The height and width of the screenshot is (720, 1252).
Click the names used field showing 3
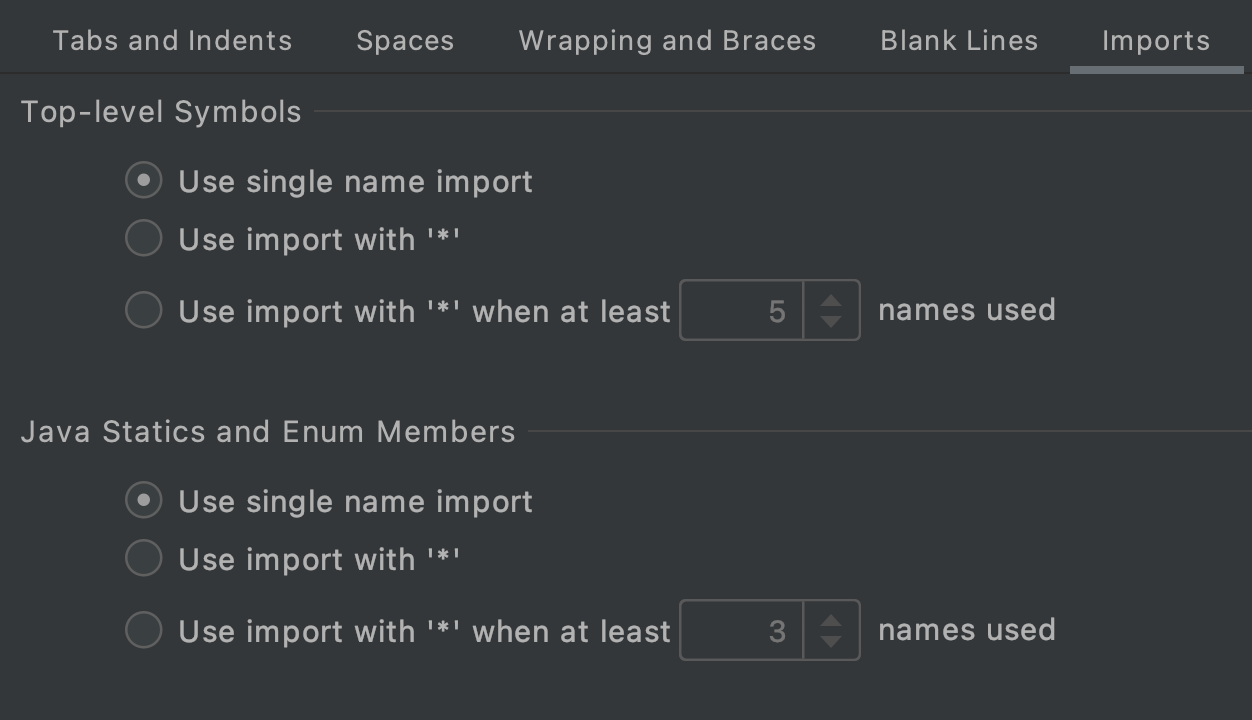(x=745, y=630)
